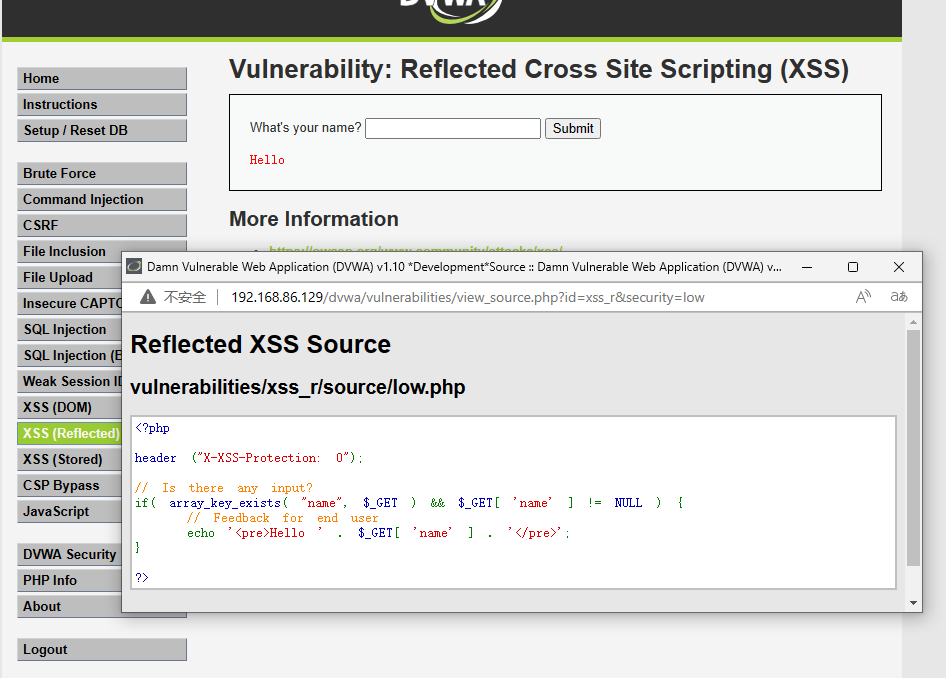The height and width of the screenshot is (678, 946).
Task: Click the Logout button
Action: [x=102, y=650]
